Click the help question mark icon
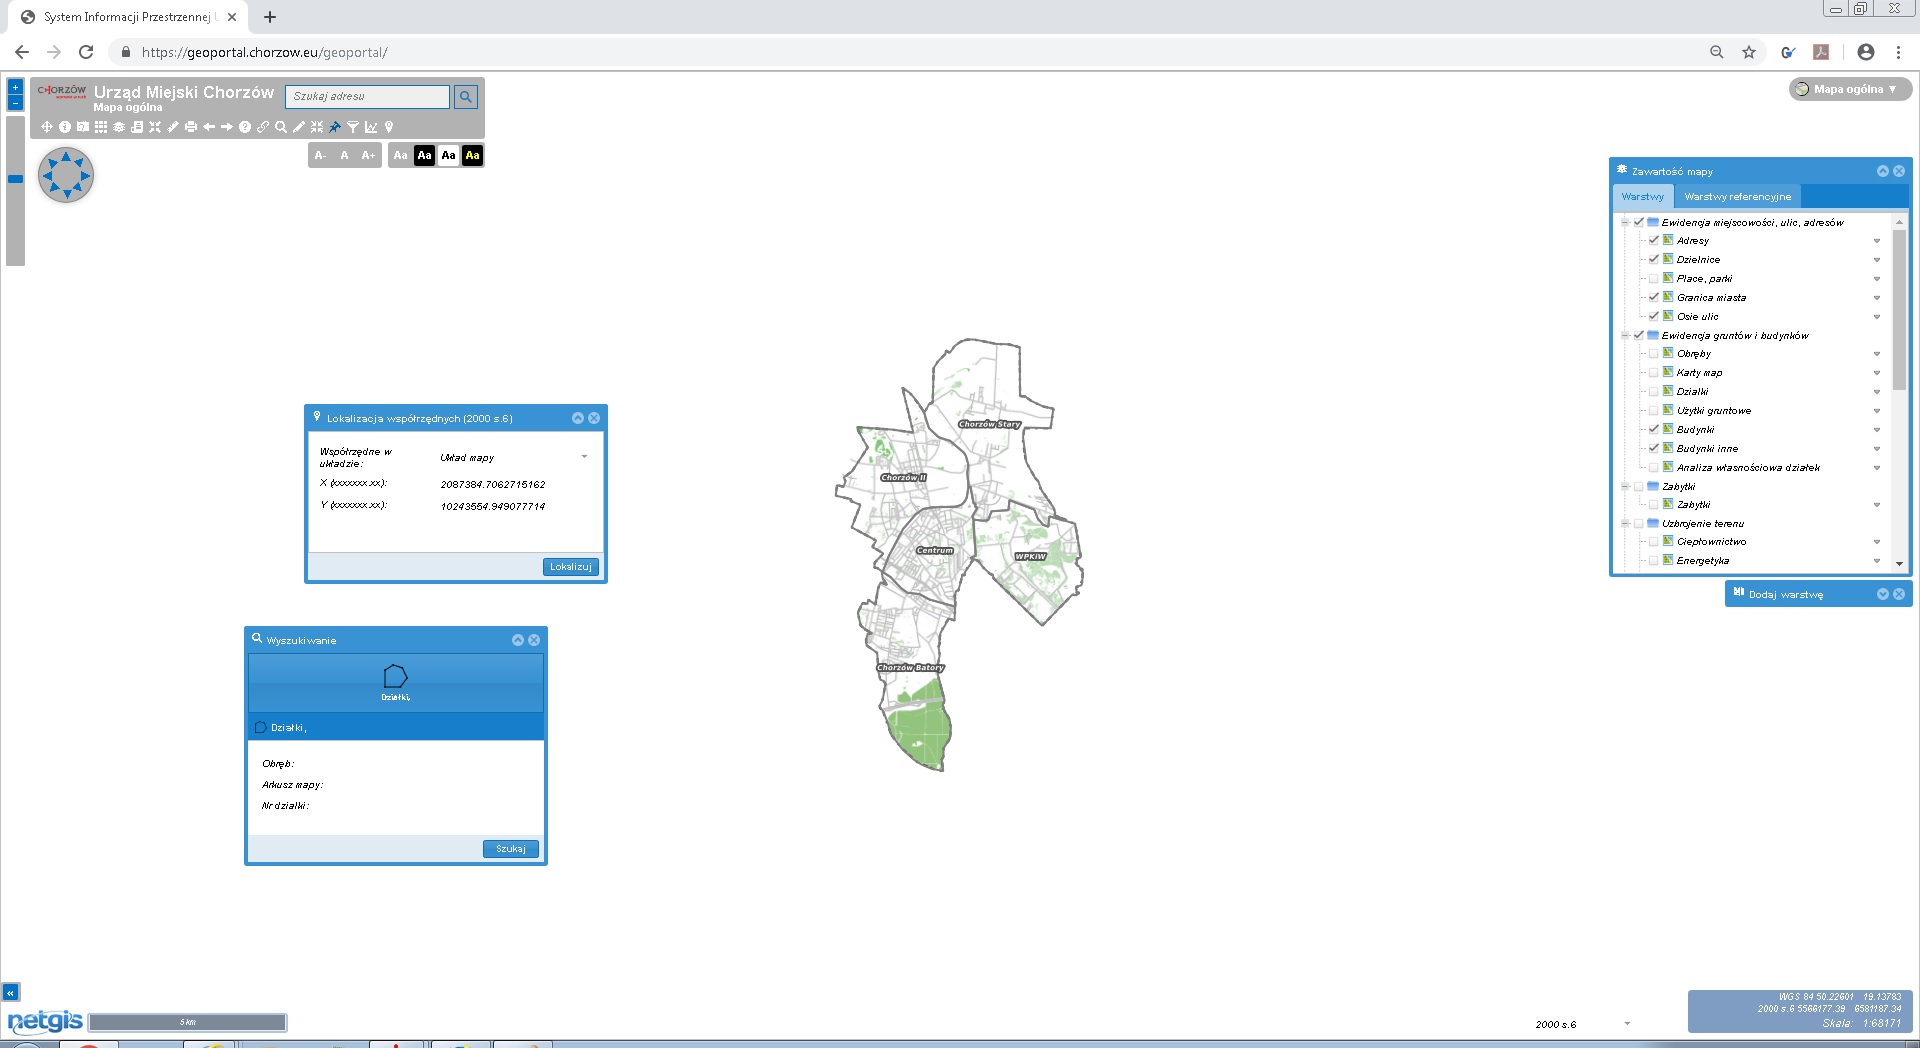This screenshot has height=1048, width=1920. pyautogui.click(x=245, y=127)
